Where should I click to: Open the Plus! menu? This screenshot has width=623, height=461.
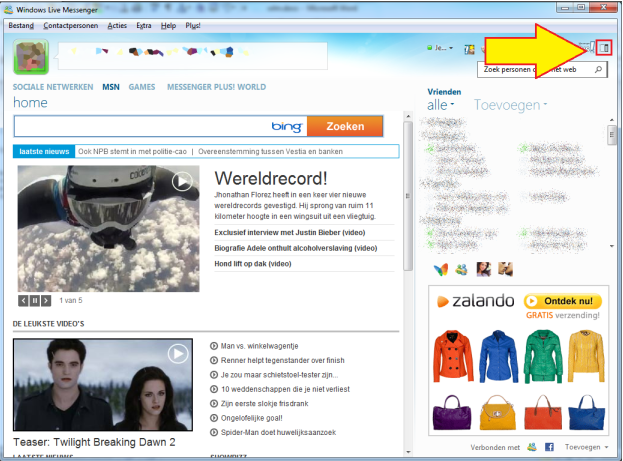(x=193, y=25)
